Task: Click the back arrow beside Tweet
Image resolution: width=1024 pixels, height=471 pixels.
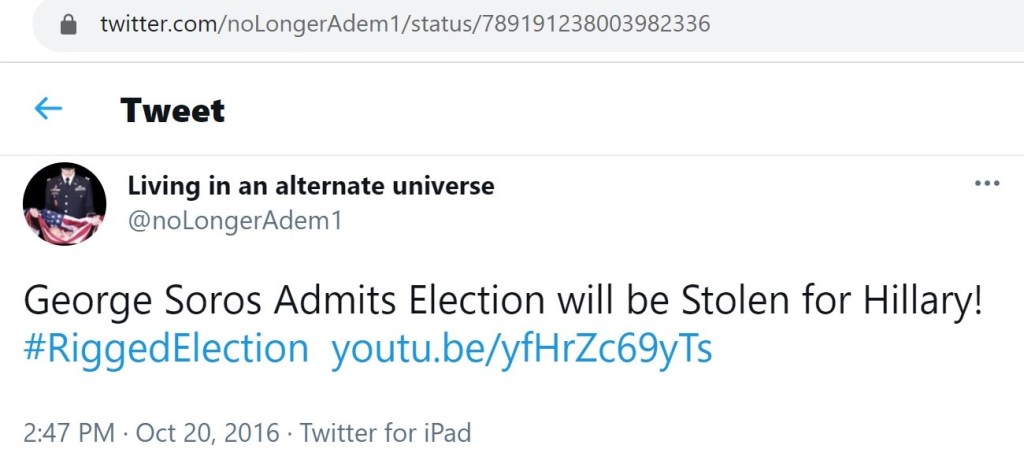Action: pos(48,109)
